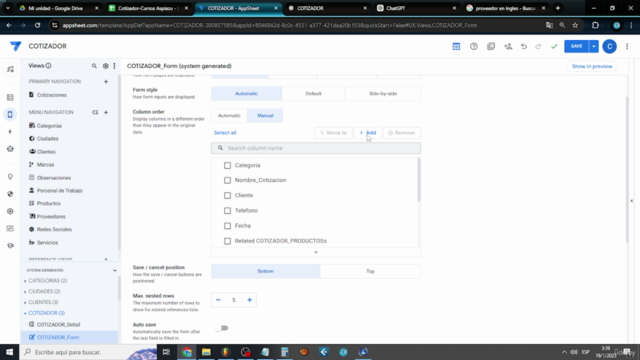This screenshot has height=360, width=640.
Task: Open browser tab list dropdown
Action: 8,8
